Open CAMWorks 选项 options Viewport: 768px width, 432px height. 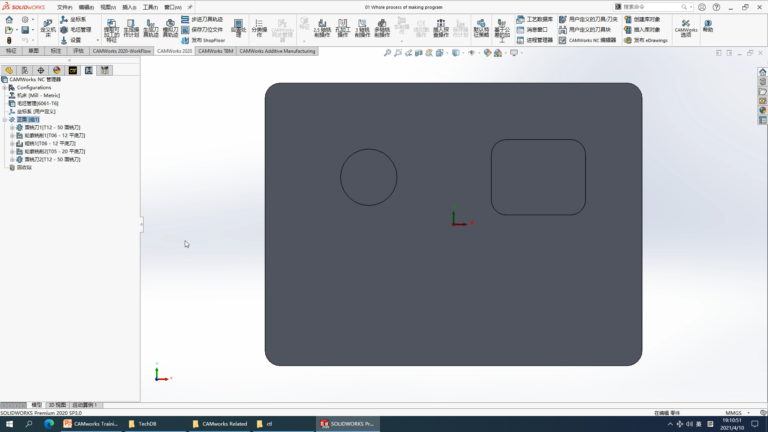tap(685, 28)
